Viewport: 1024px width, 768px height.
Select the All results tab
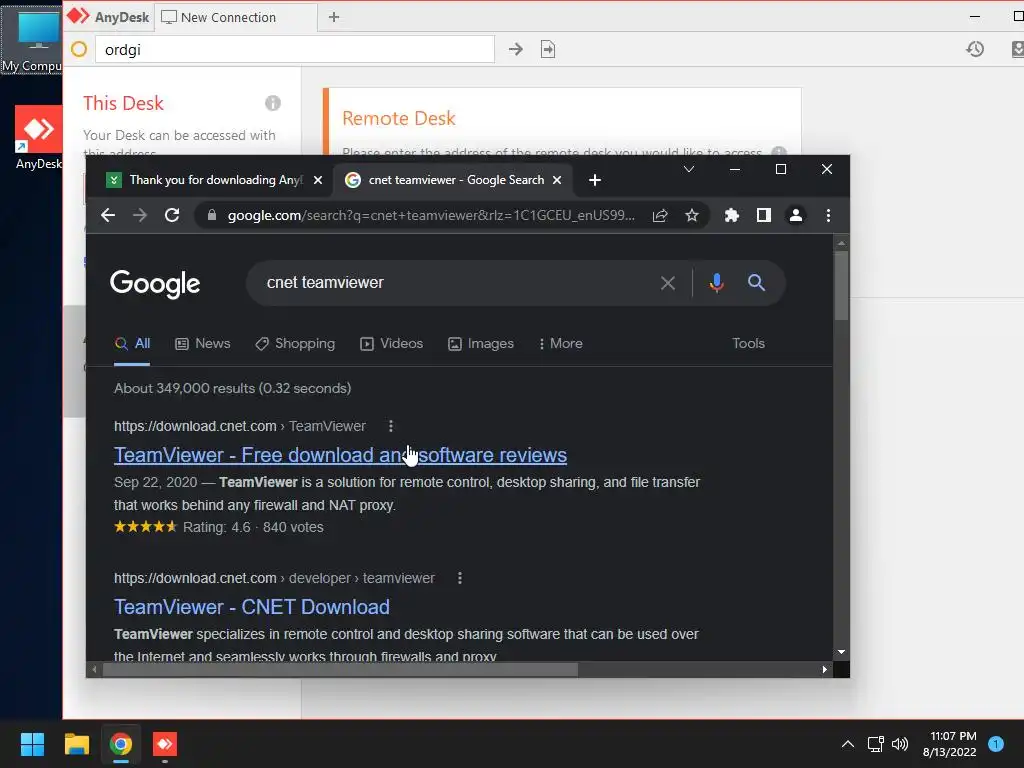[133, 344]
